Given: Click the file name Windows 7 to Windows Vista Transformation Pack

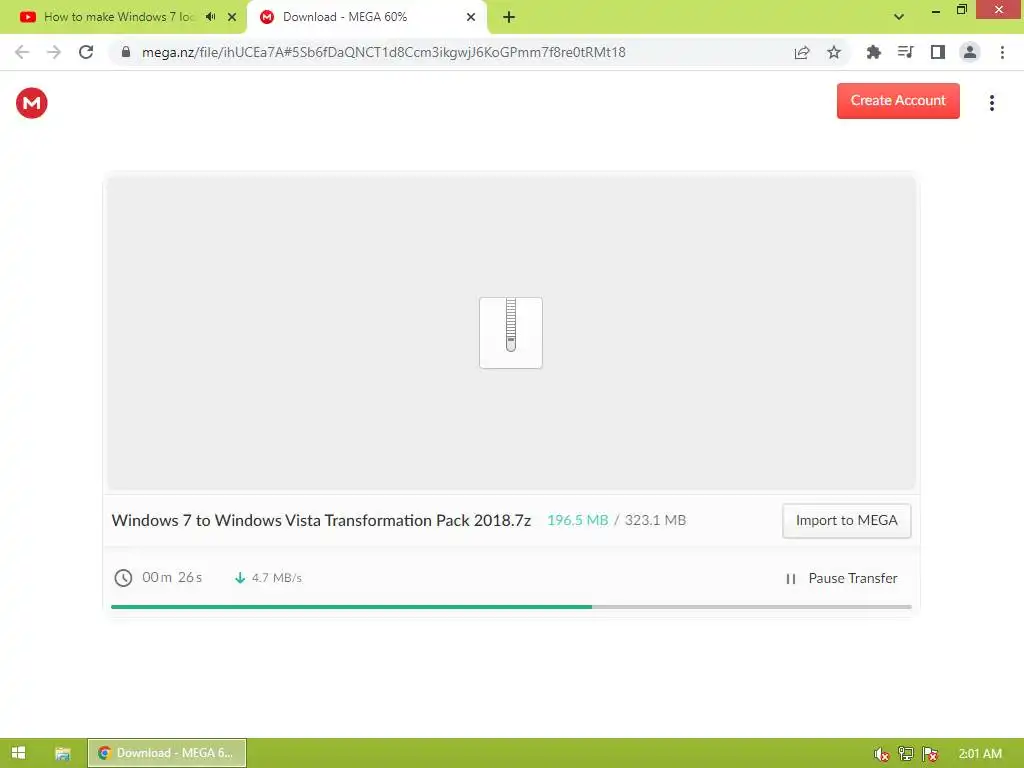Looking at the screenshot, I should pyautogui.click(x=321, y=520).
